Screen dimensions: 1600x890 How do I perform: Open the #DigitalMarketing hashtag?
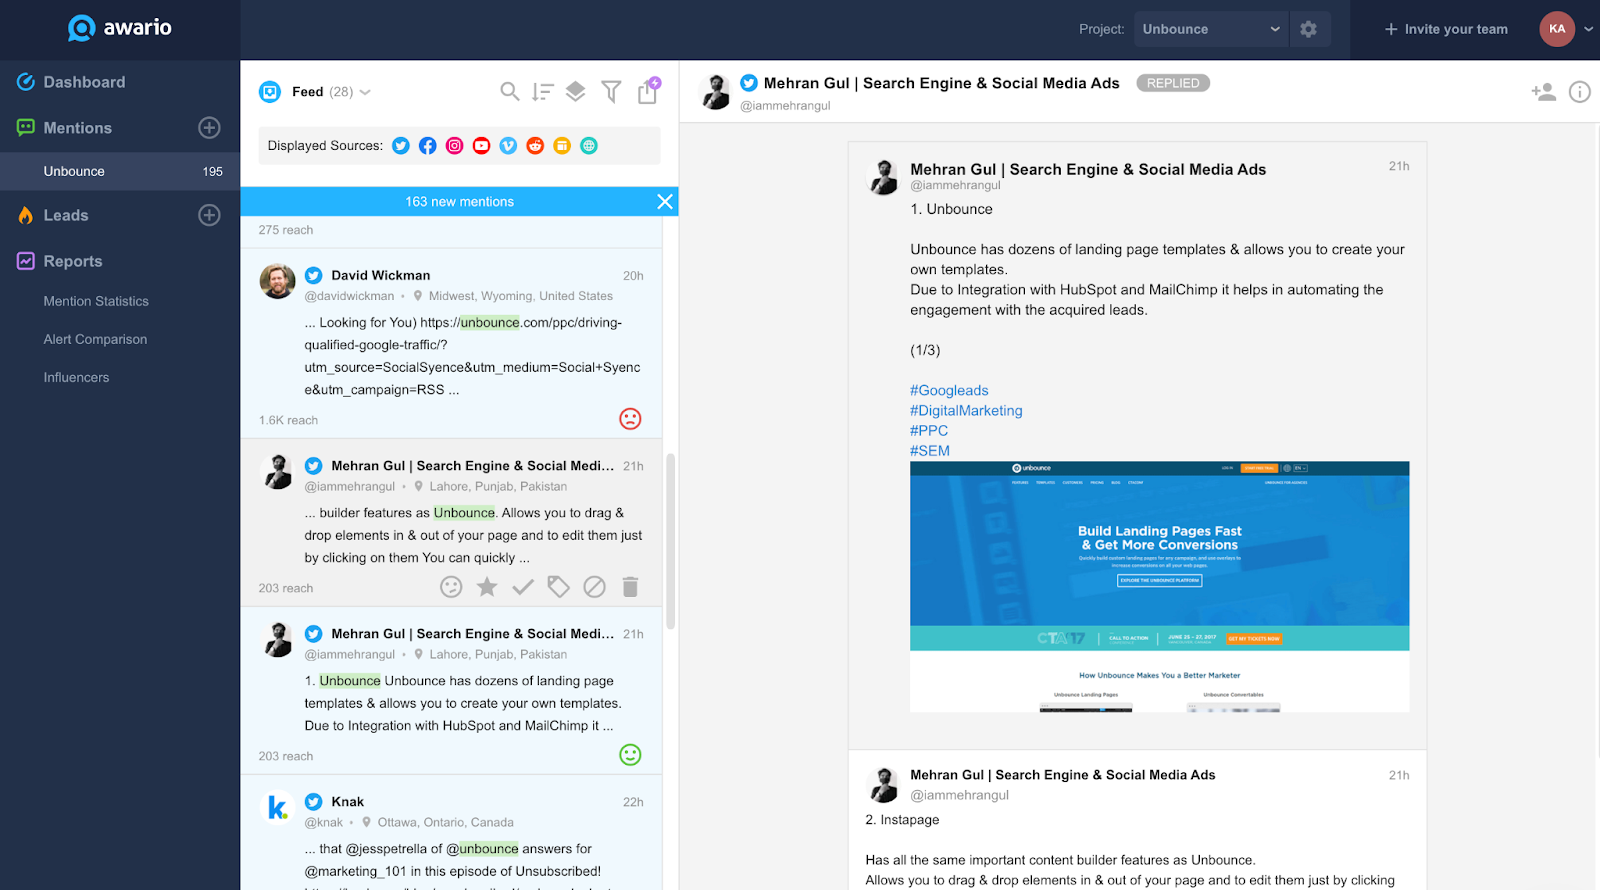click(x=966, y=410)
